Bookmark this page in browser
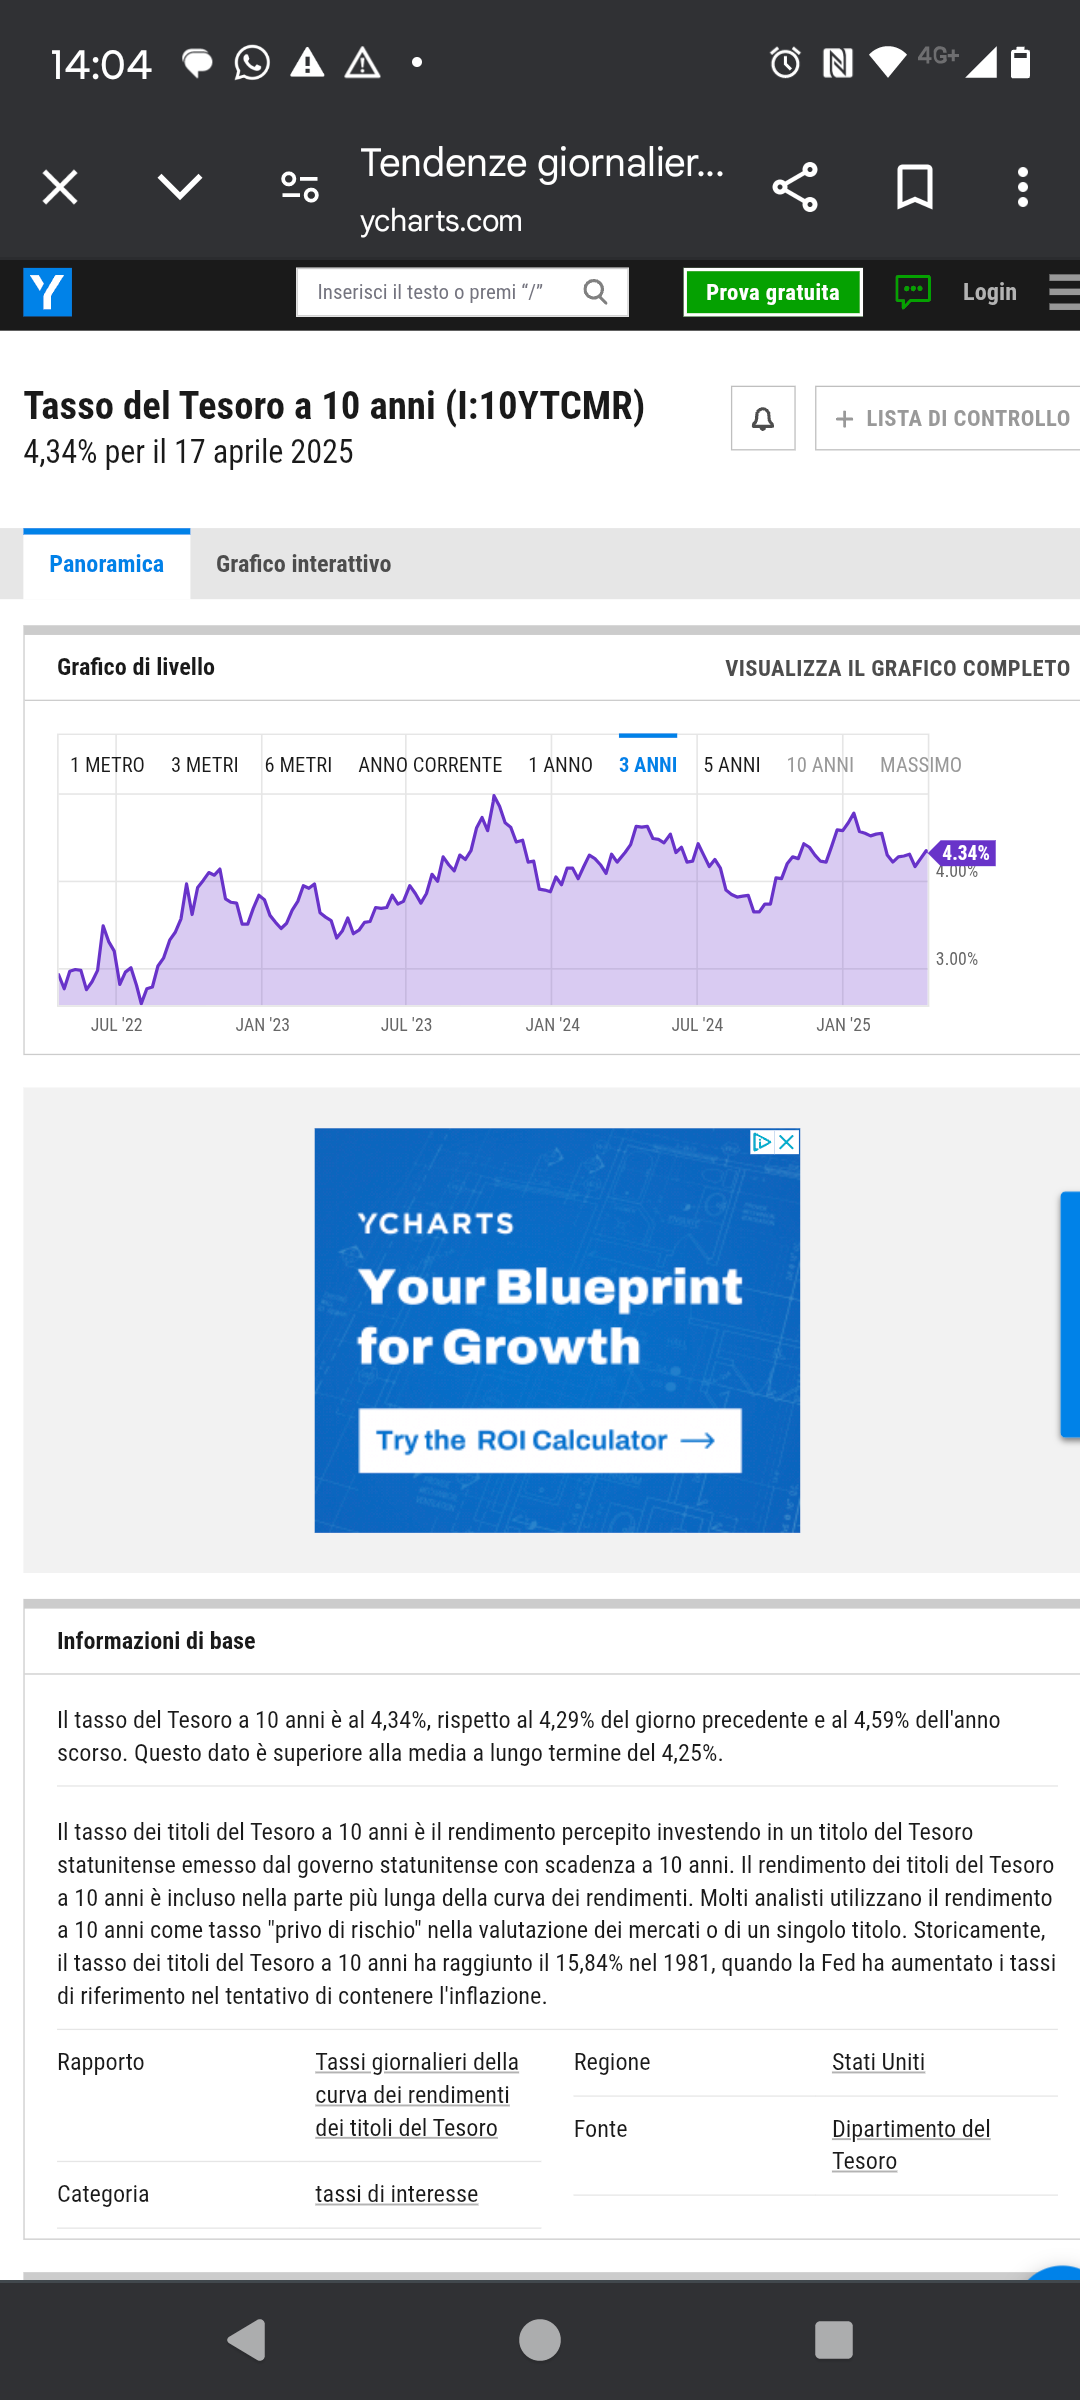The height and width of the screenshot is (2400, 1080). (915, 187)
